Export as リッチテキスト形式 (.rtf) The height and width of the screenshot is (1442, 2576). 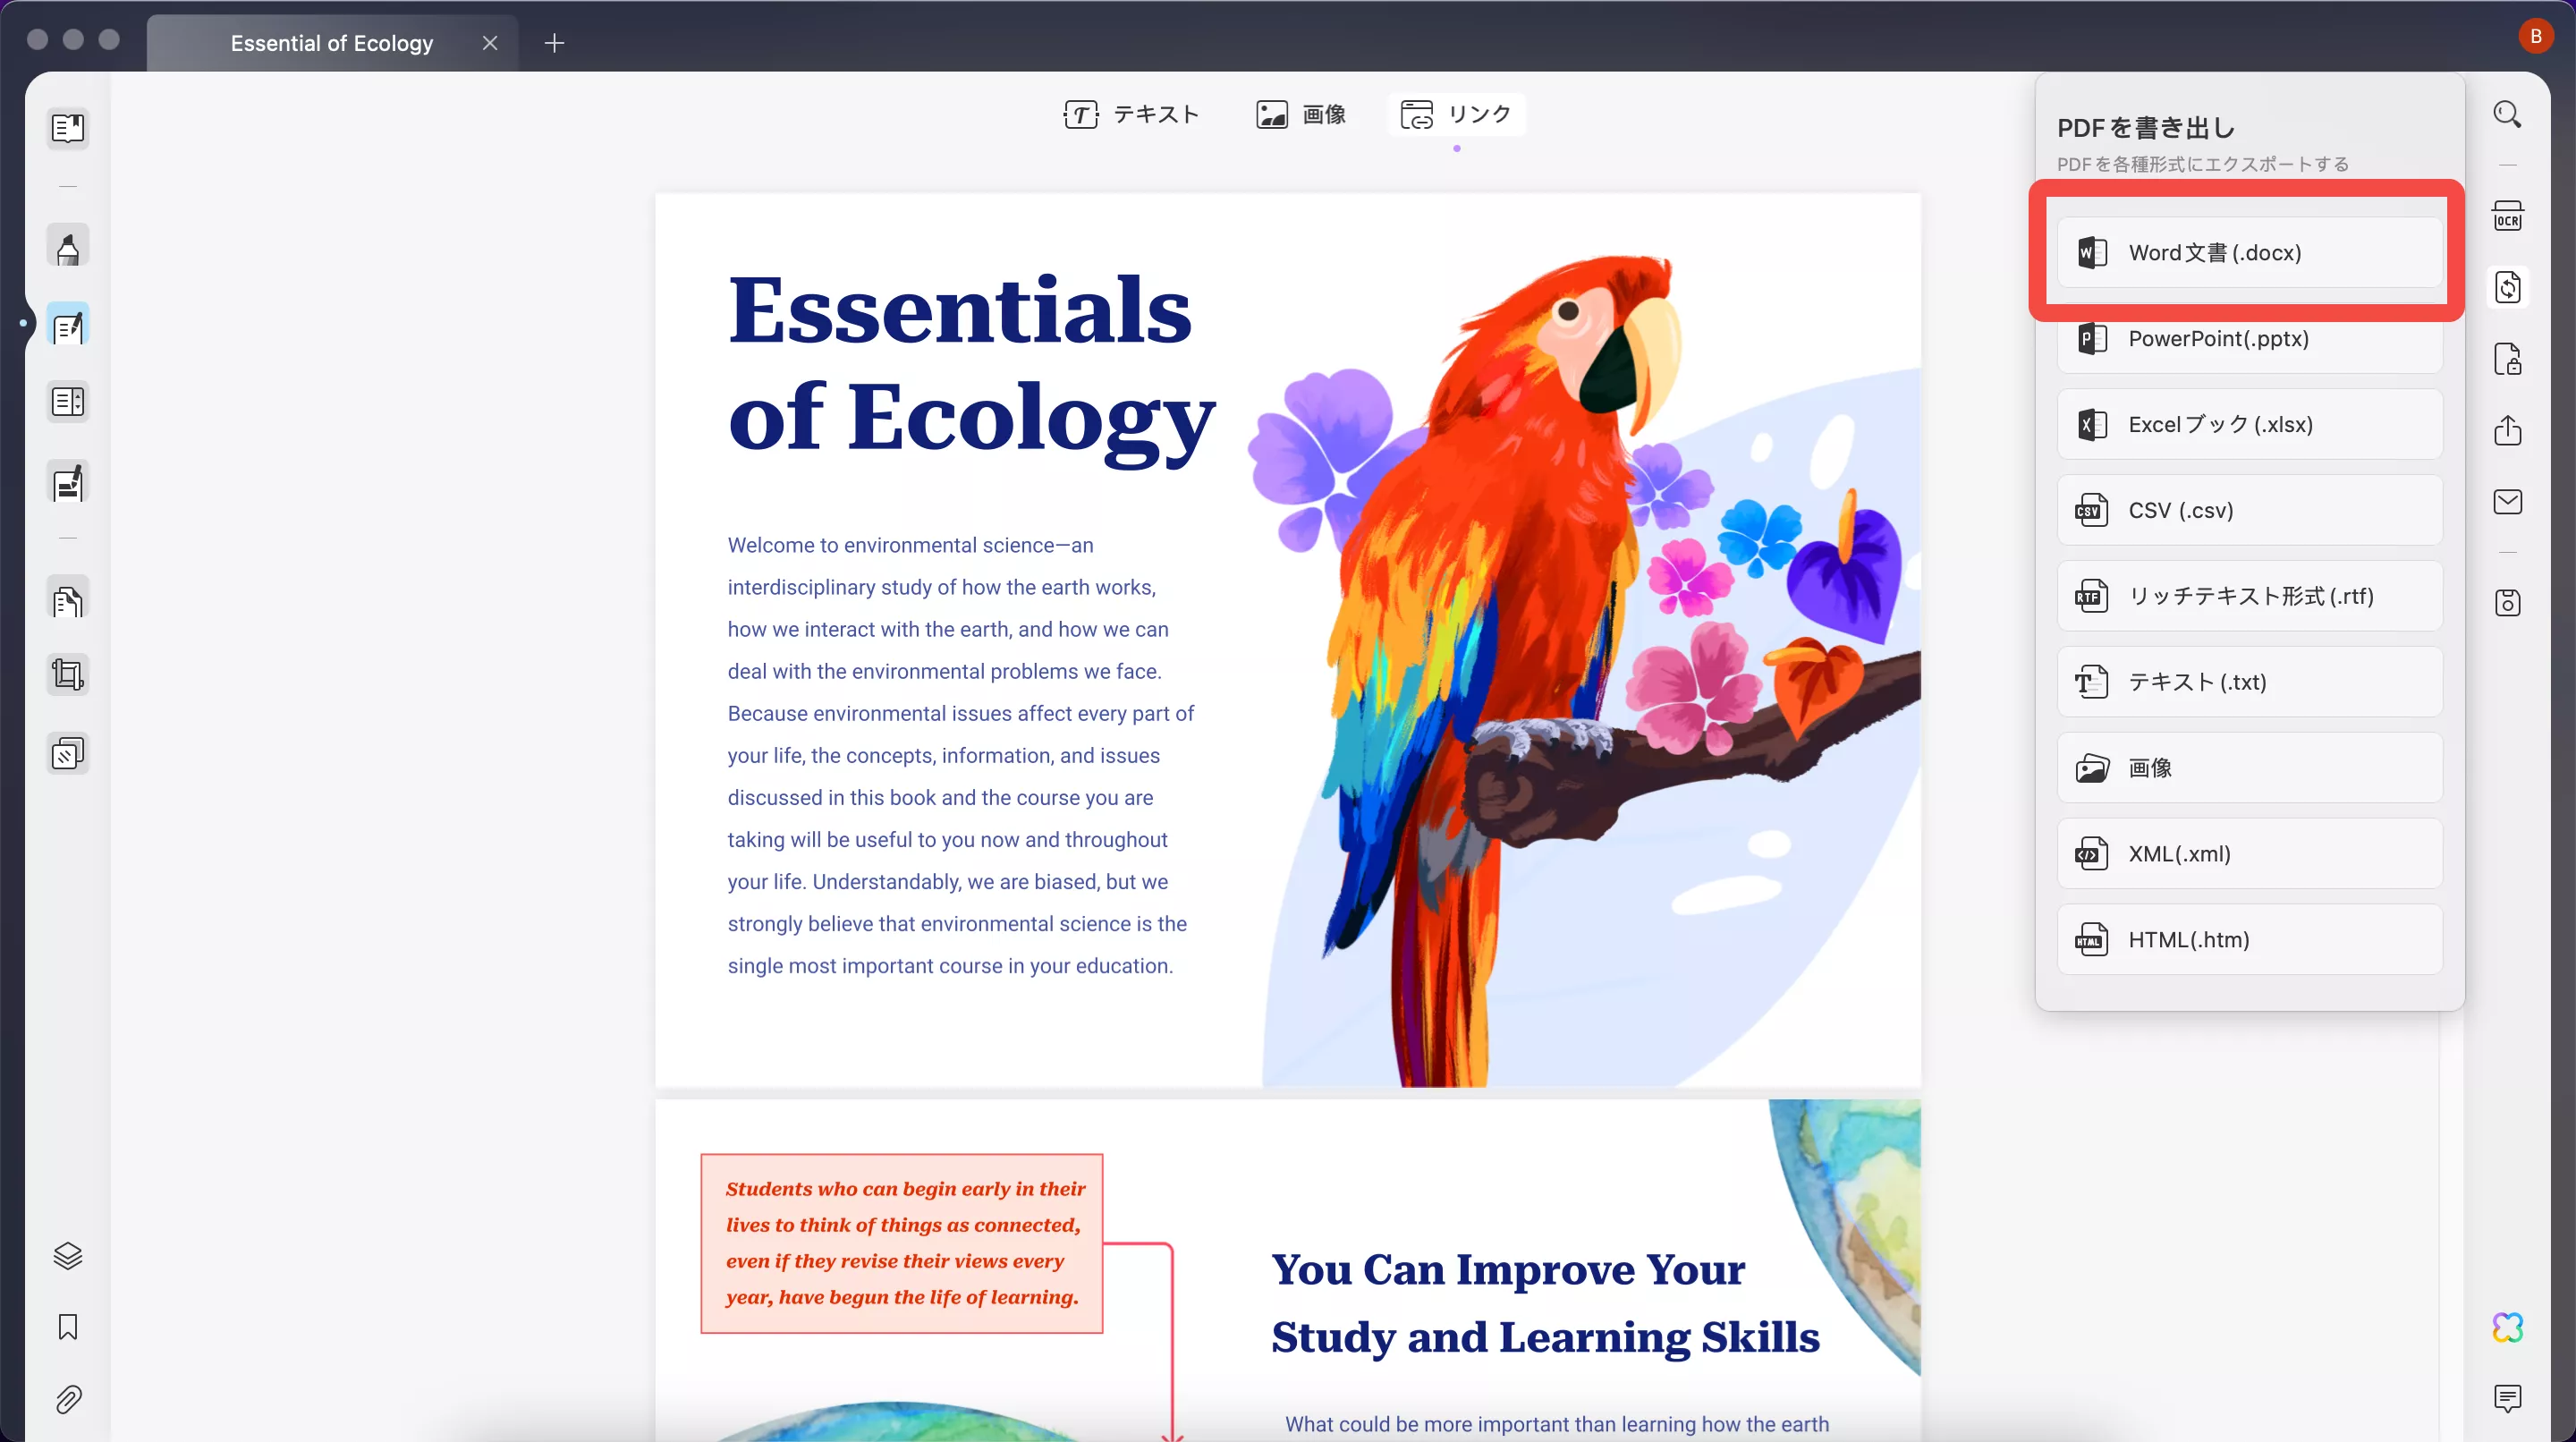pyautogui.click(x=2249, y=596)
